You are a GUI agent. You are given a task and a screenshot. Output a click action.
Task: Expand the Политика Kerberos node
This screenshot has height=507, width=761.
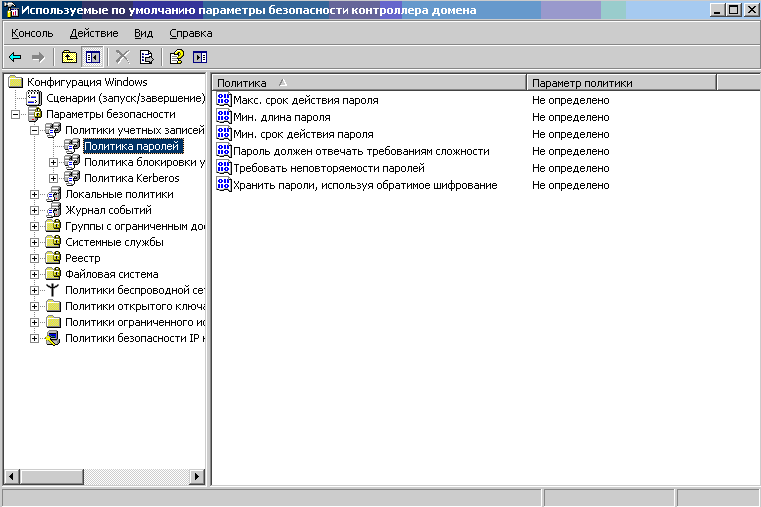click(53, 179)
